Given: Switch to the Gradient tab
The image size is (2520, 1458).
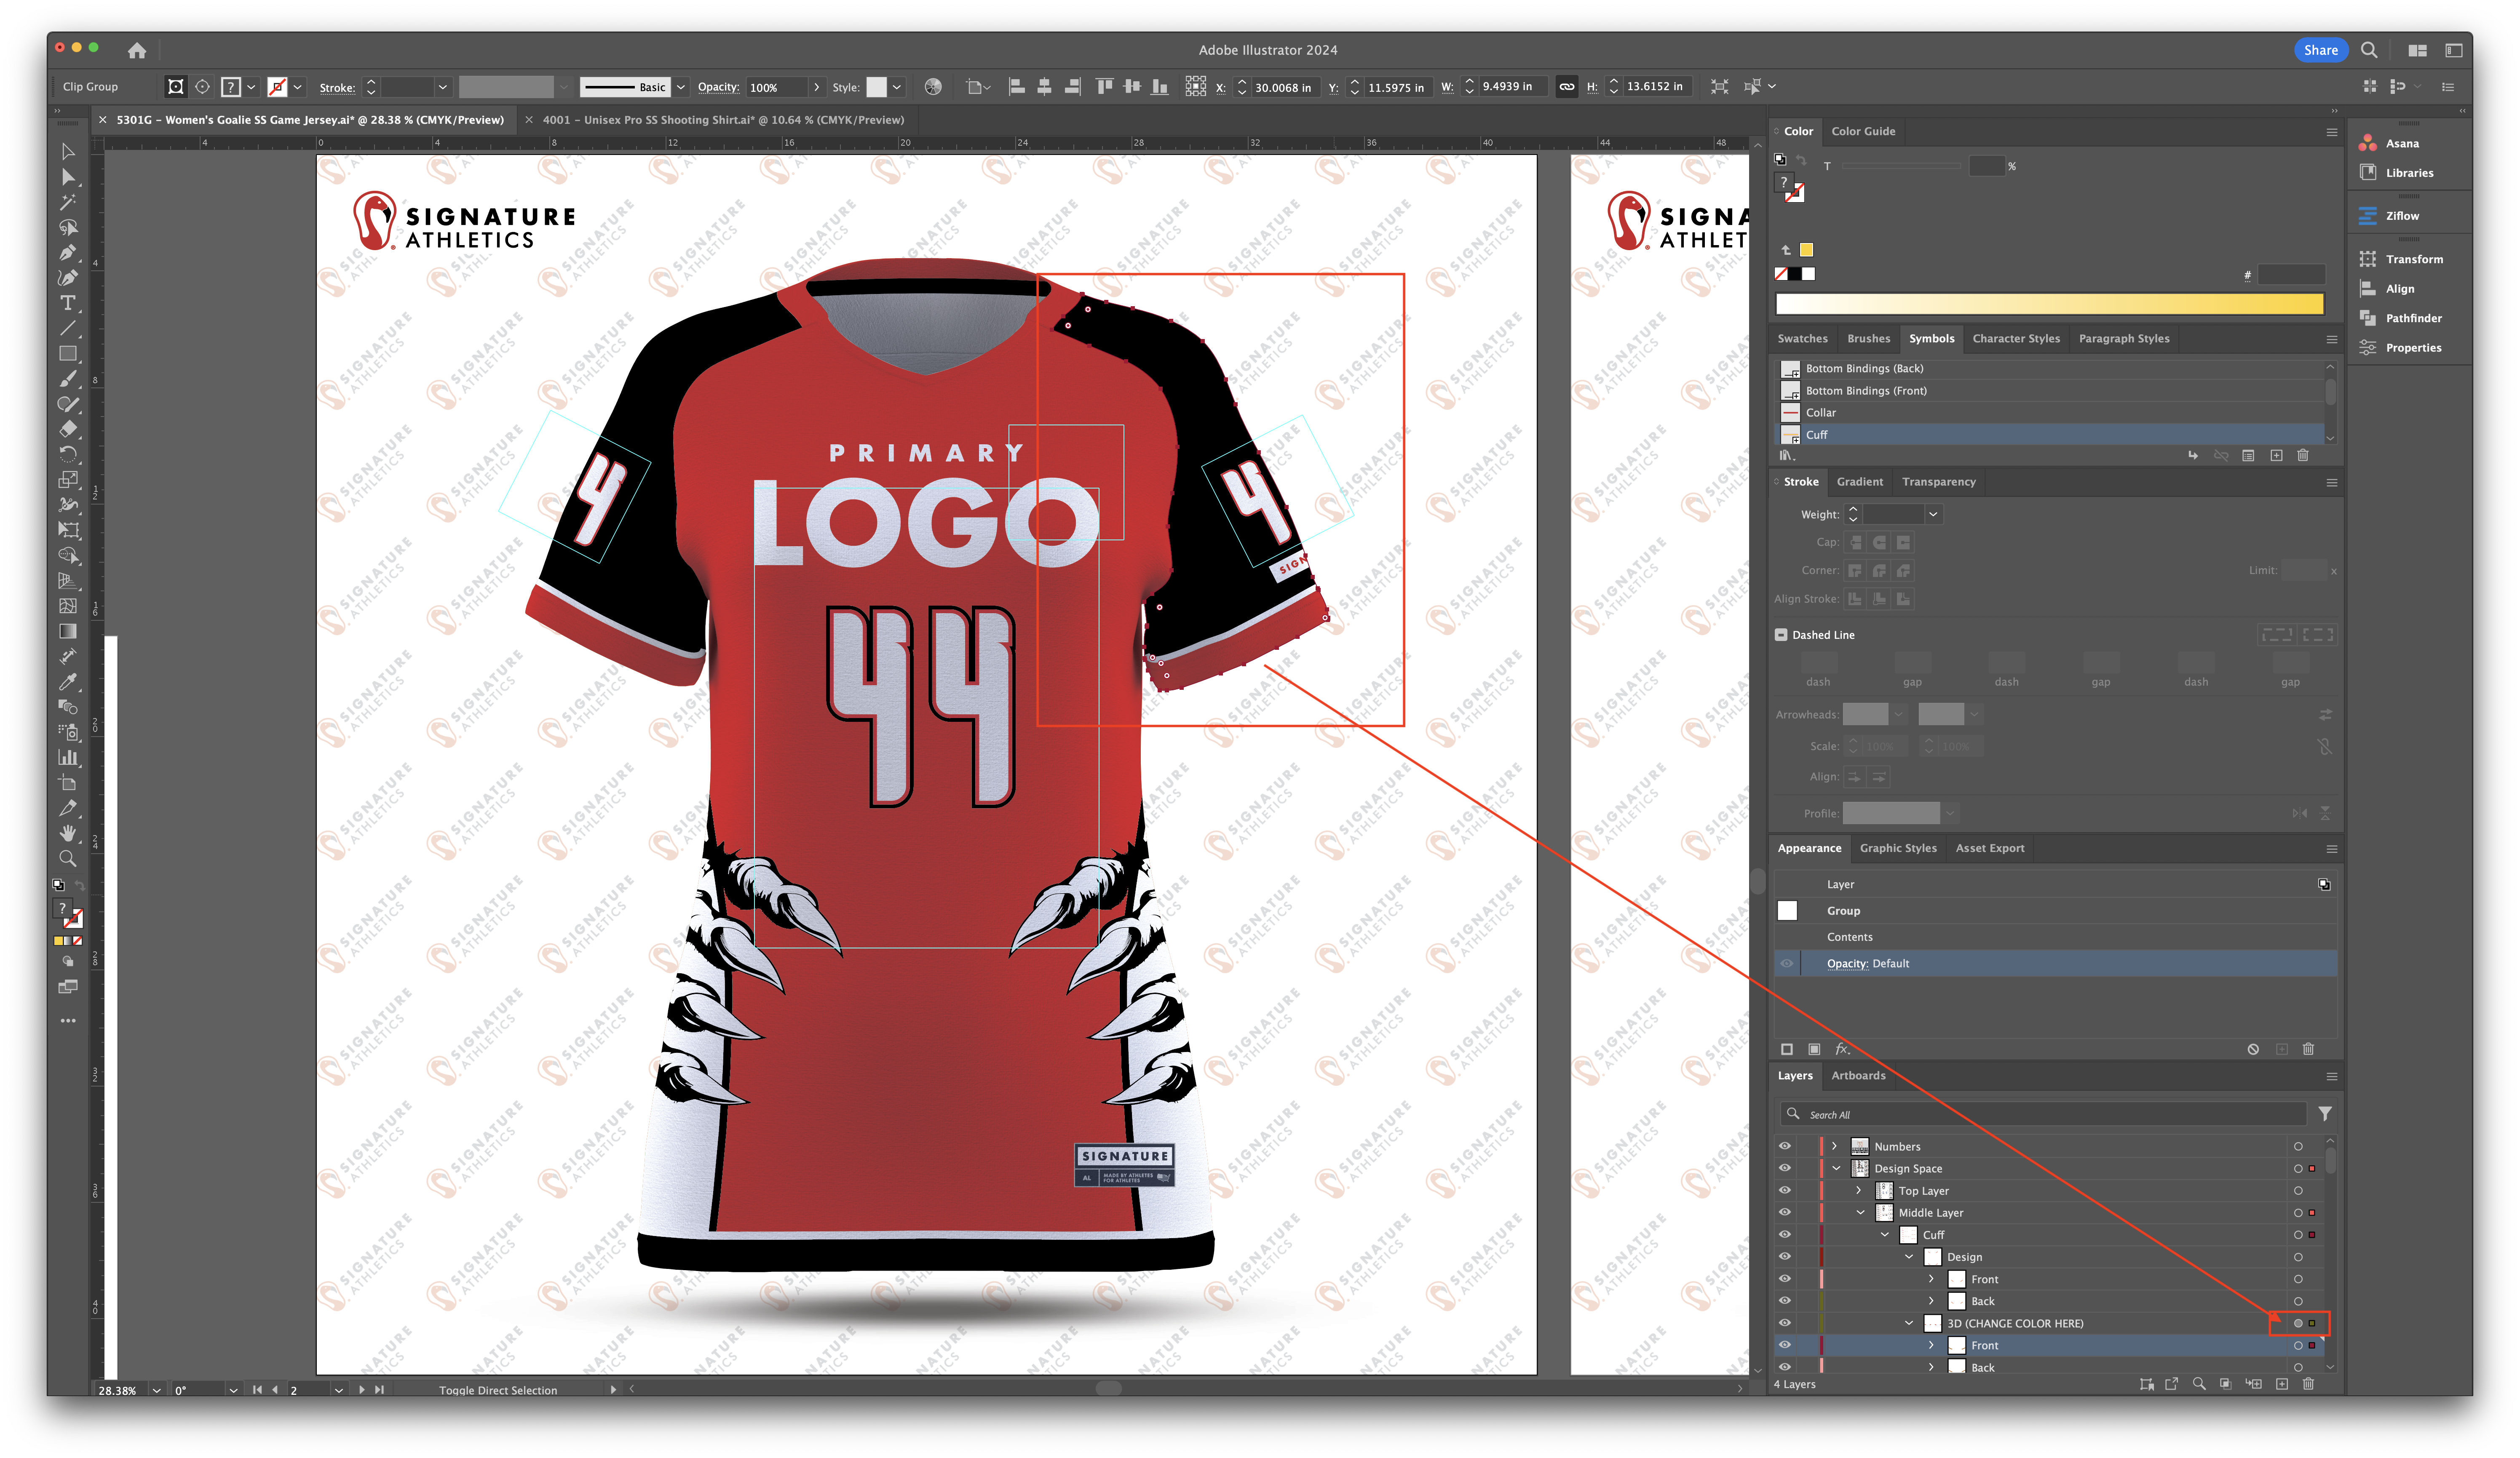Looking at the screenshot, I should 1859,482.
